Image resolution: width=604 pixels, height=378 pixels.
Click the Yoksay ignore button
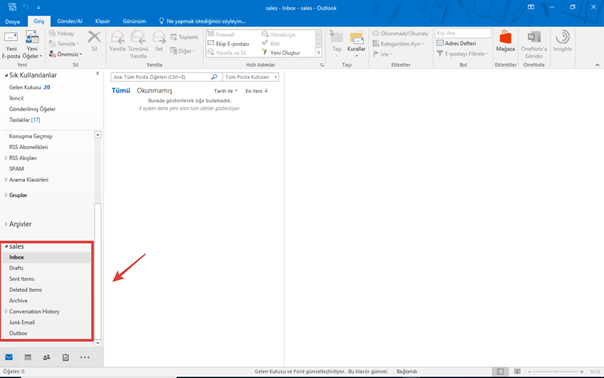click(x=61, y=34)
